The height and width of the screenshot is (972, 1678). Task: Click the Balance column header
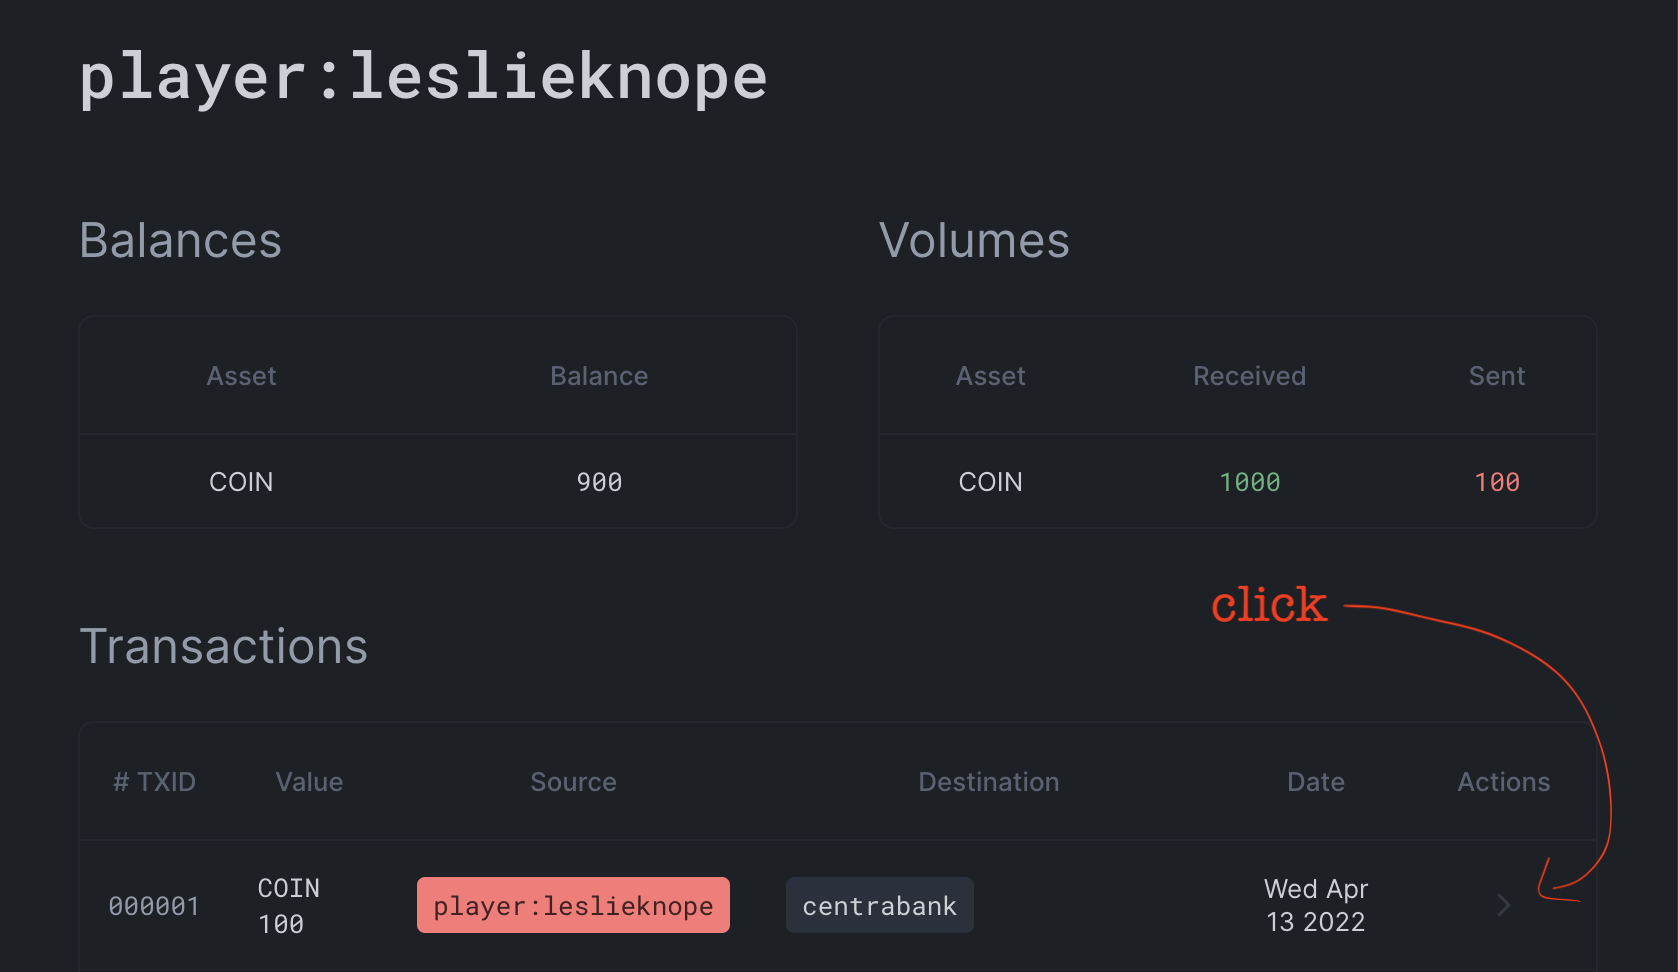[599, 376]
